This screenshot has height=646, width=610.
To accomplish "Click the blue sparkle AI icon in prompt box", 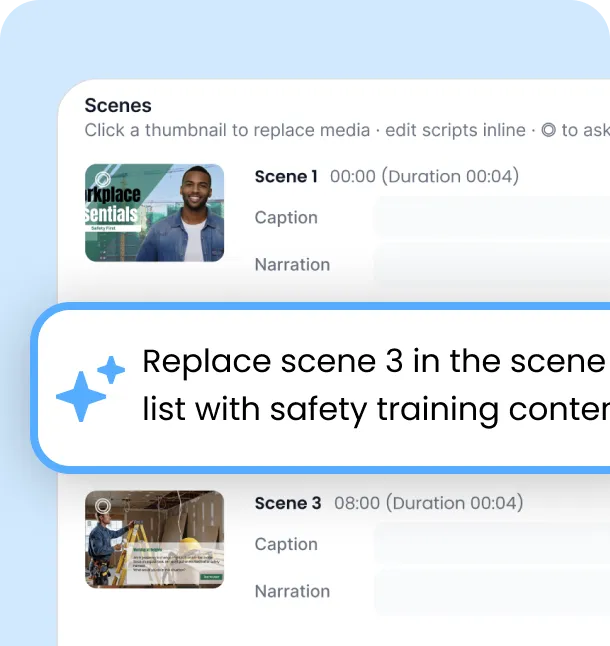I will (x=90, y=389).
